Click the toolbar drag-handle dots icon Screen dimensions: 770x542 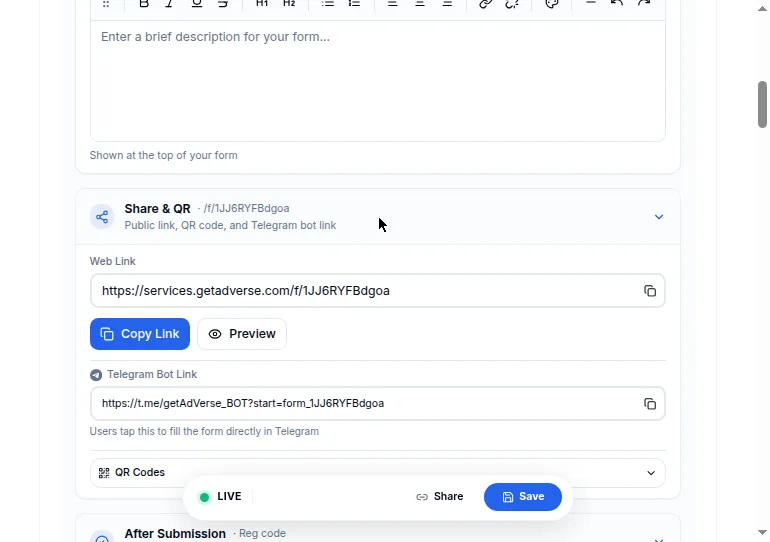[106, 4]
